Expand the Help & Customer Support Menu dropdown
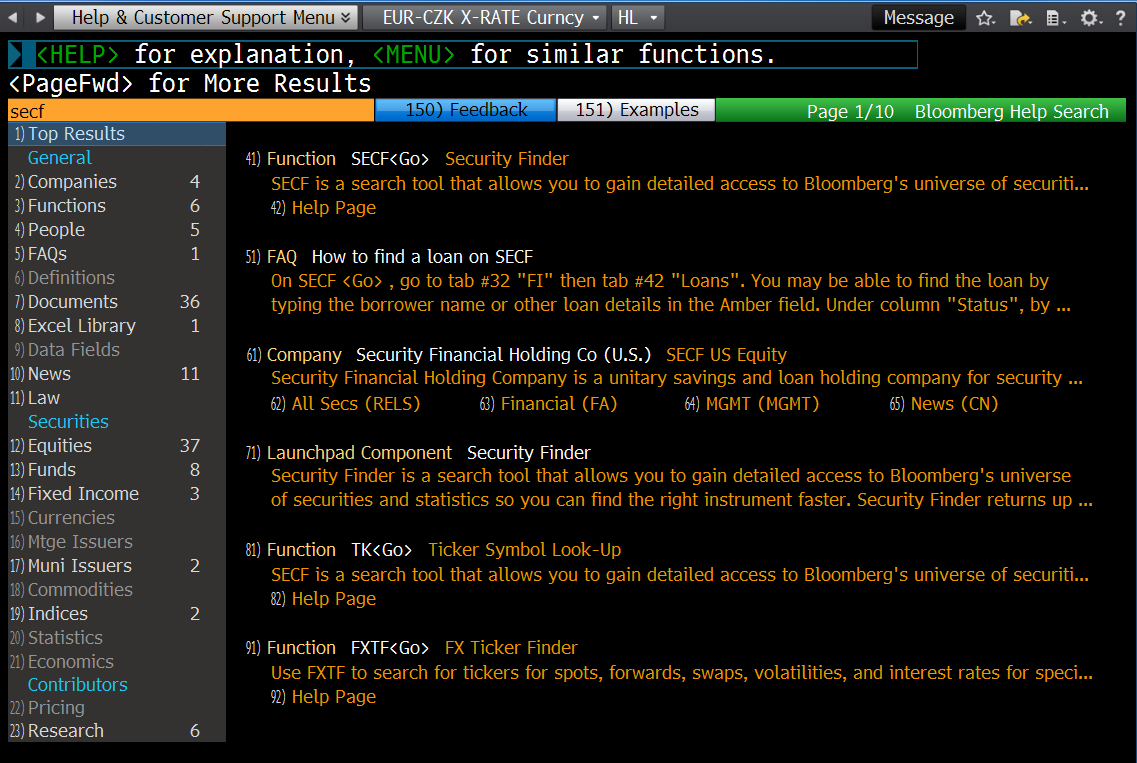Viewport: 1137px width, 763px height. tap(206, 17)
